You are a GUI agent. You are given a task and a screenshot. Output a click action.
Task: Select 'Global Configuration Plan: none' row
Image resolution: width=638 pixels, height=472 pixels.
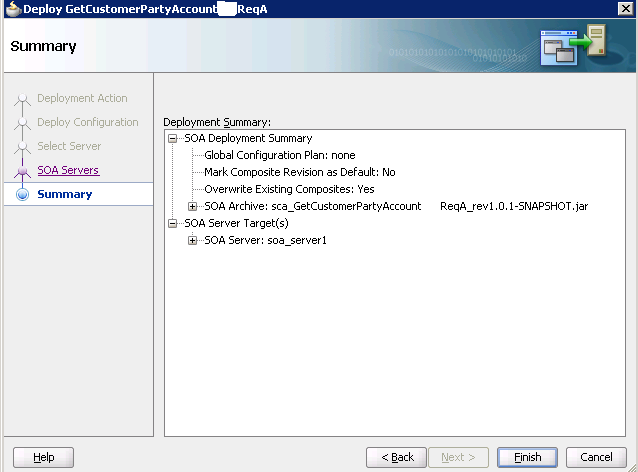[x=280, y=155]
